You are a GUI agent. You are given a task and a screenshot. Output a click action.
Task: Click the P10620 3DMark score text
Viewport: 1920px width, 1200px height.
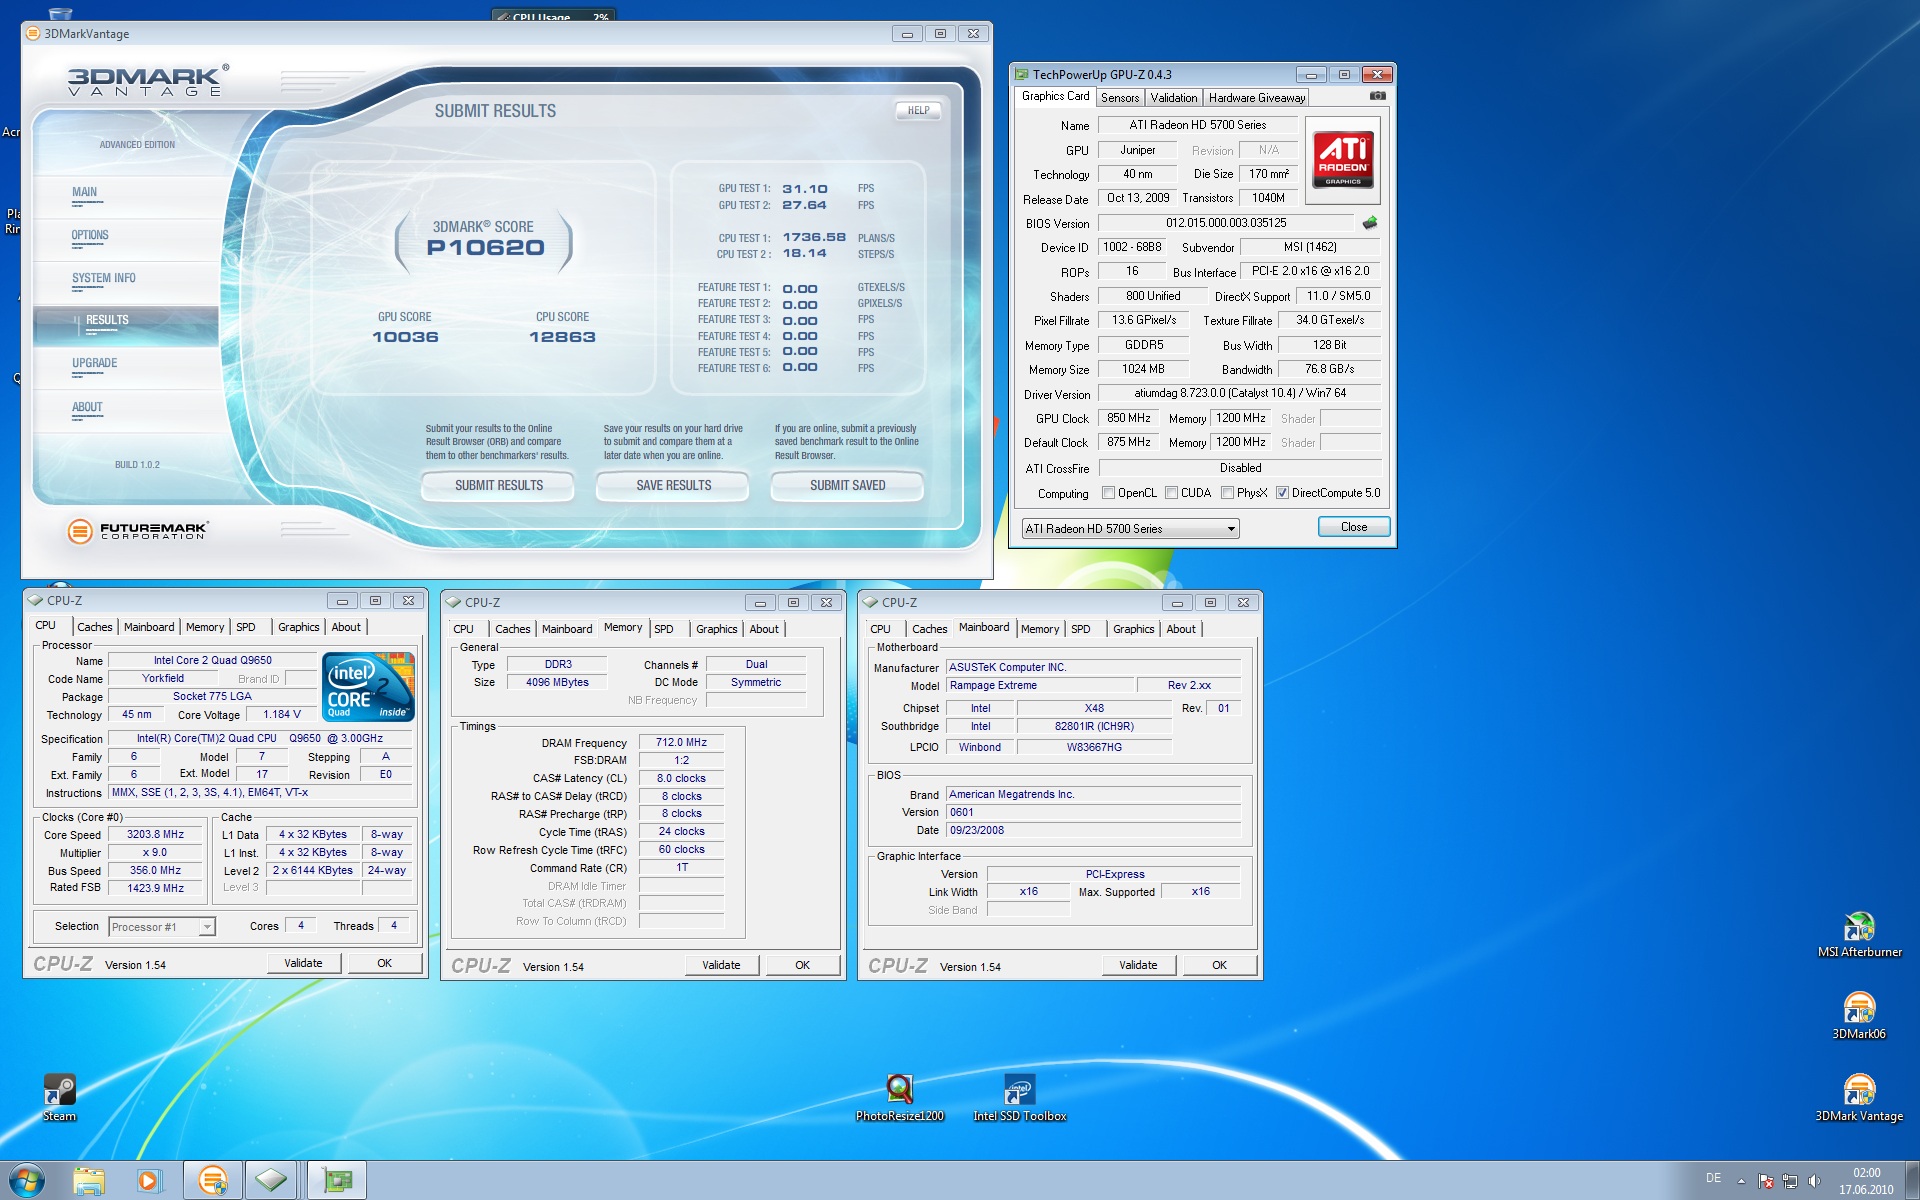[486, 248]
